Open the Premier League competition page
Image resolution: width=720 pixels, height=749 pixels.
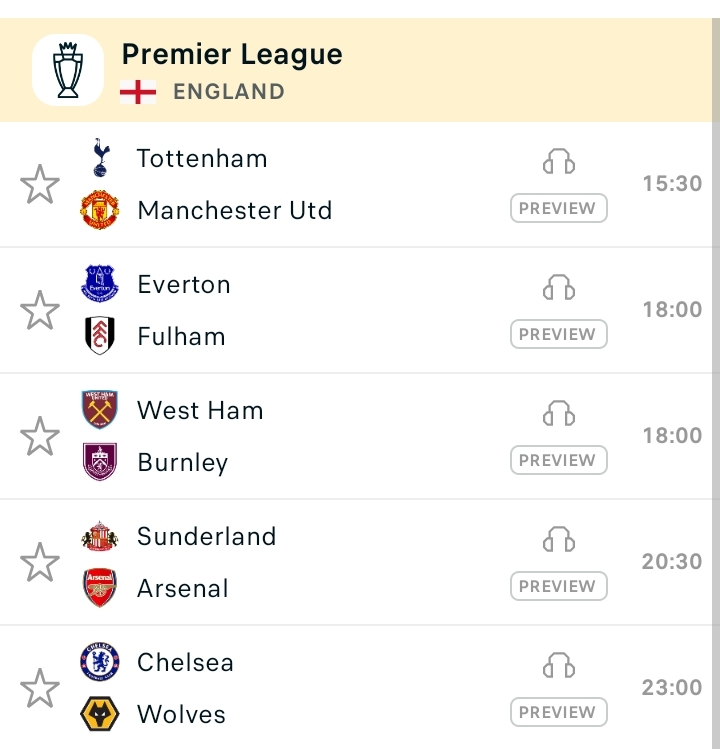click(x=232, y=55)
